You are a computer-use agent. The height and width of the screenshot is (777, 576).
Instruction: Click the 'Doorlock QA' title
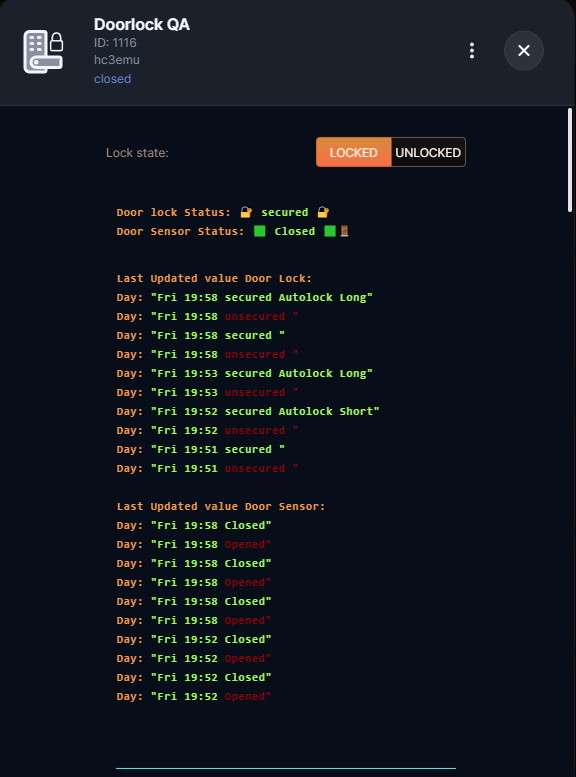point(142,24)
